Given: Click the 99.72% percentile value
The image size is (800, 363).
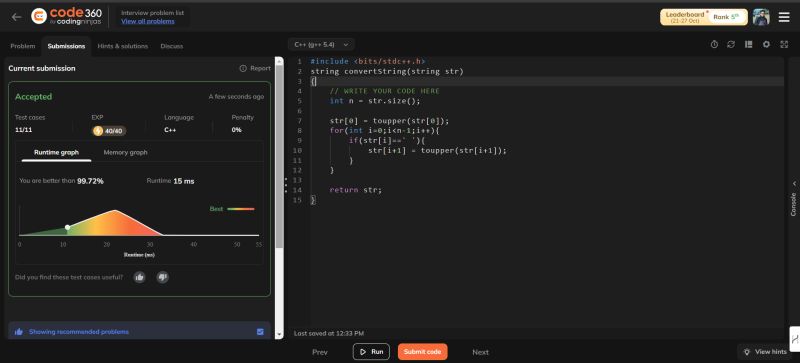Looking at the screenshot, I should [90, 181].
